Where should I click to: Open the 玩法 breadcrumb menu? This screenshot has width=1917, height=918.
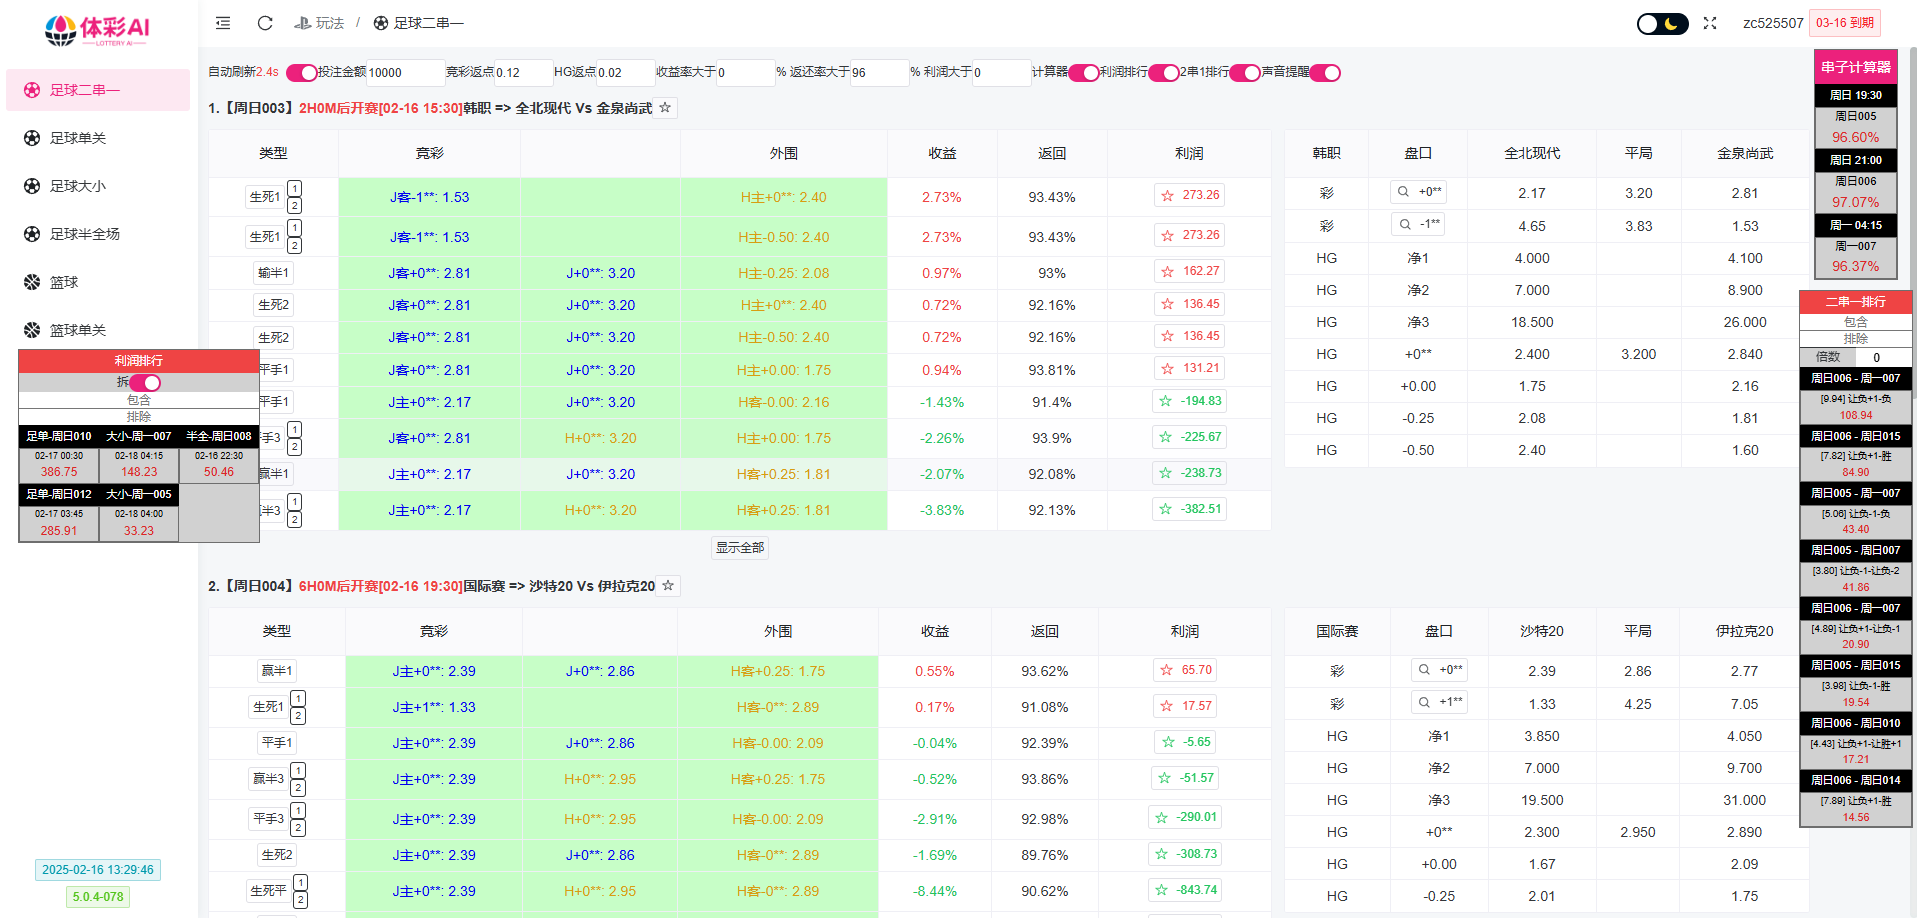click(x=320, y=23)
